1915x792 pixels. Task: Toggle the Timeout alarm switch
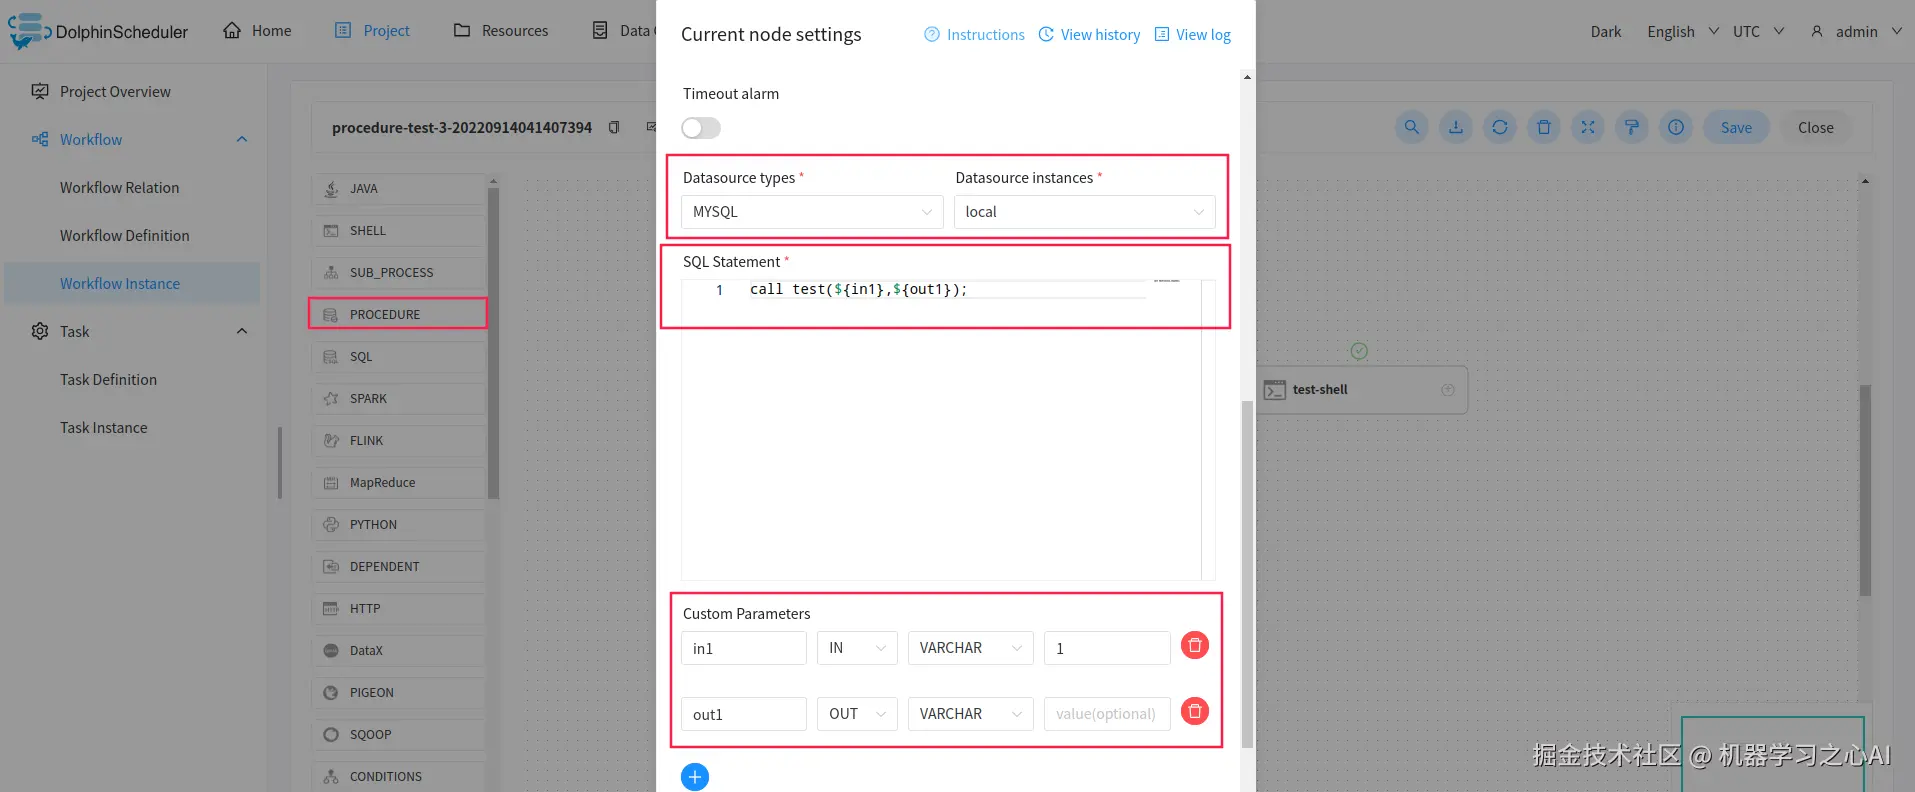coord(701,128)
